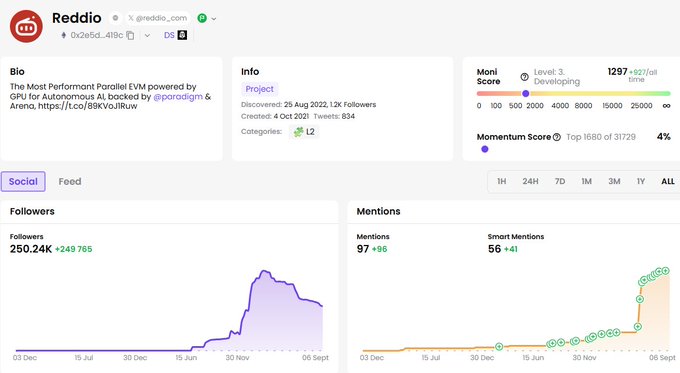Click the Moni Score help question icon

pos(524,77)
